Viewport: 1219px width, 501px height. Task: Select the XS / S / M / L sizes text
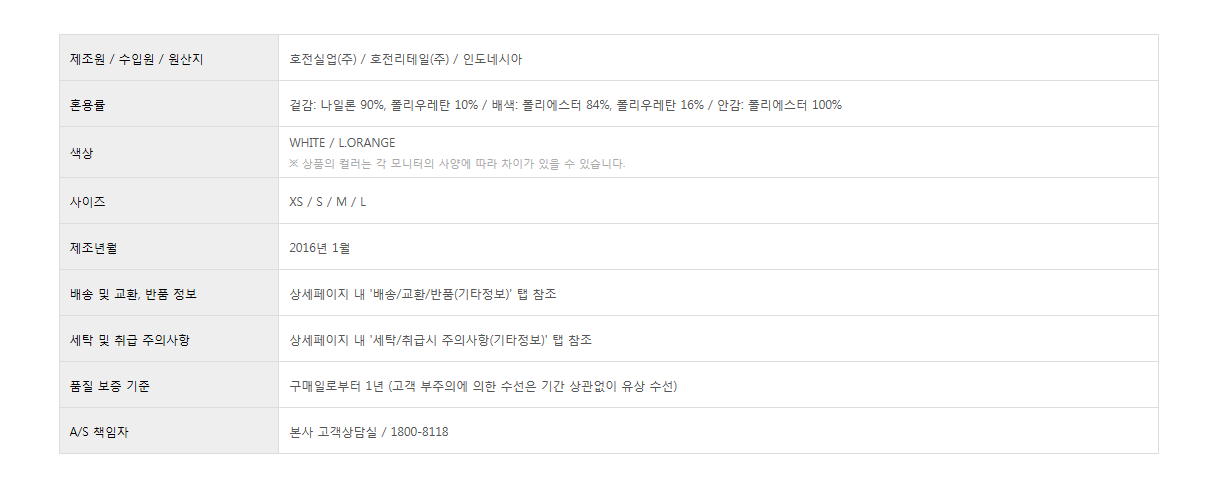[x=328, y=202]
